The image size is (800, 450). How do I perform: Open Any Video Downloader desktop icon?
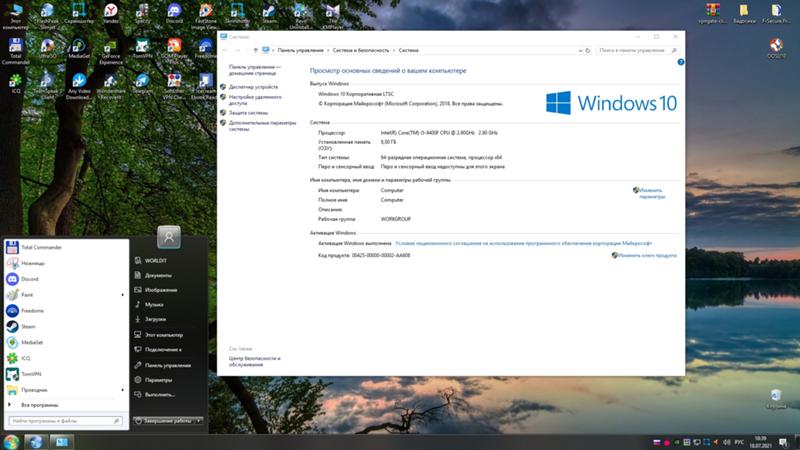point(79,87)
